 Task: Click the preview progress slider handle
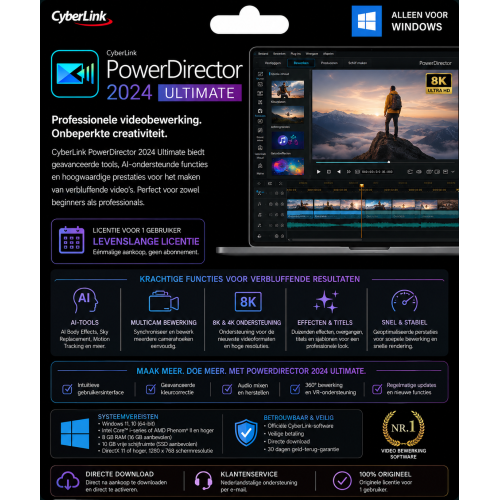pos(389,162)
